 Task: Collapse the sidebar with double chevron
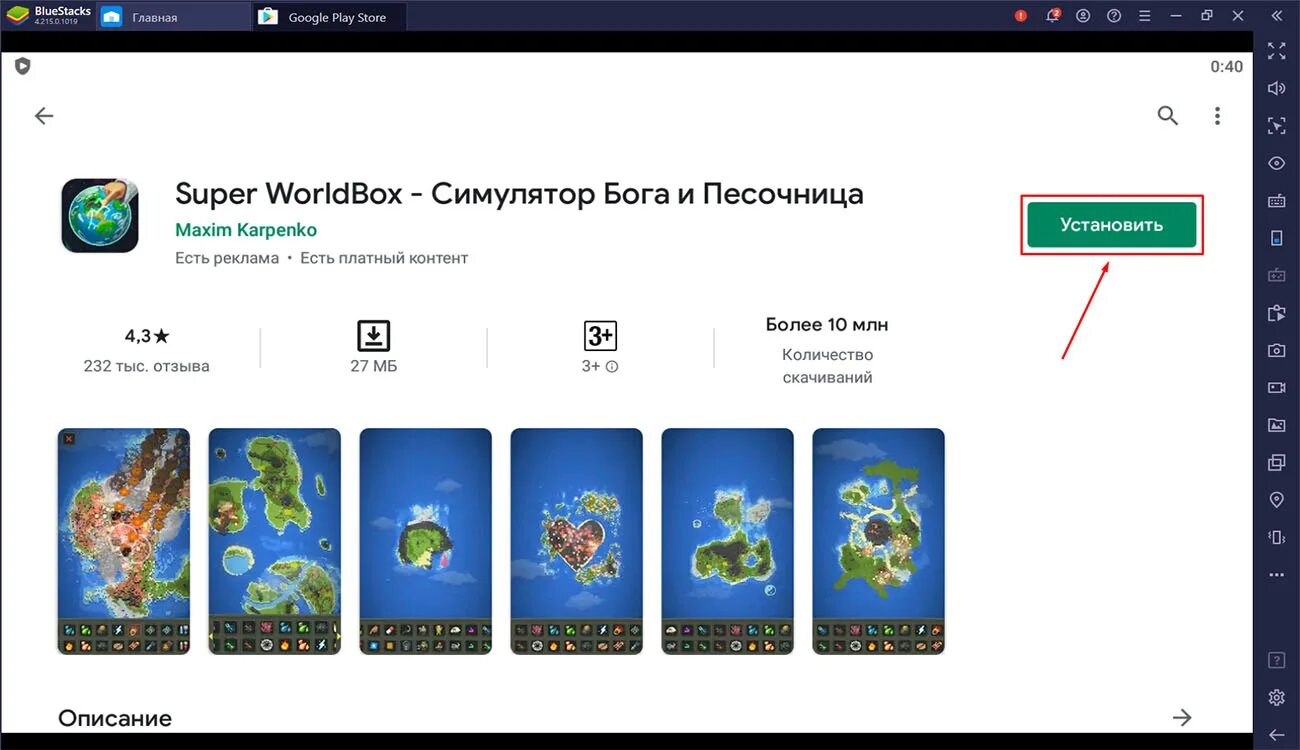point(1276,16)
